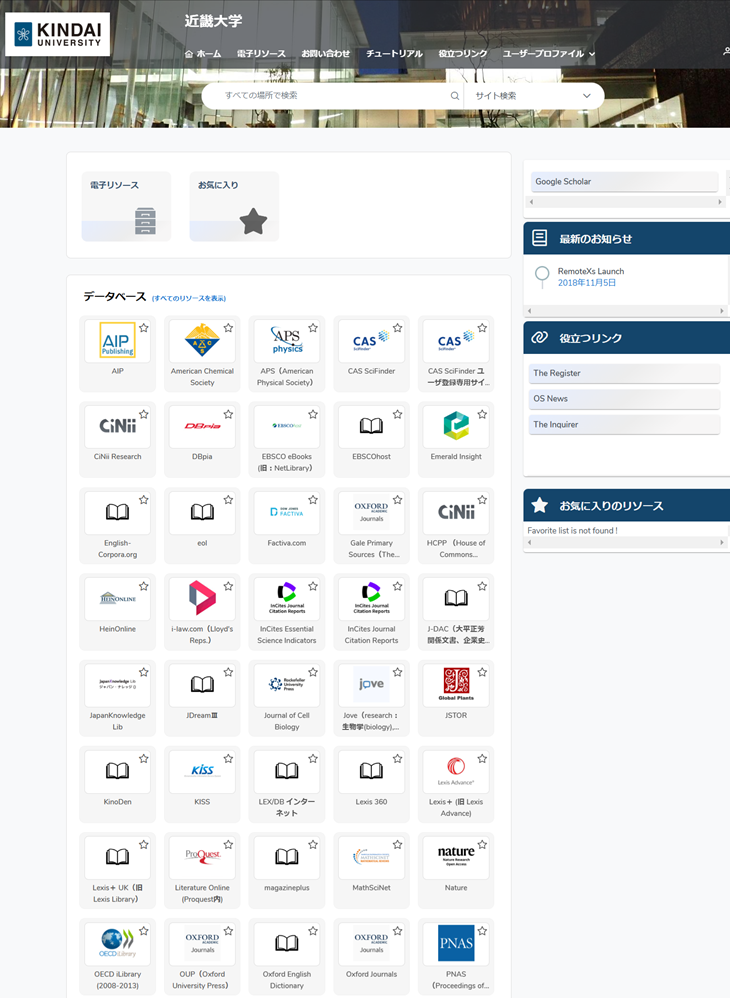The height and width of the screenshot is (998, 730).
Task: Open the KinoDen book icon
Action: (x=118, y=771)
